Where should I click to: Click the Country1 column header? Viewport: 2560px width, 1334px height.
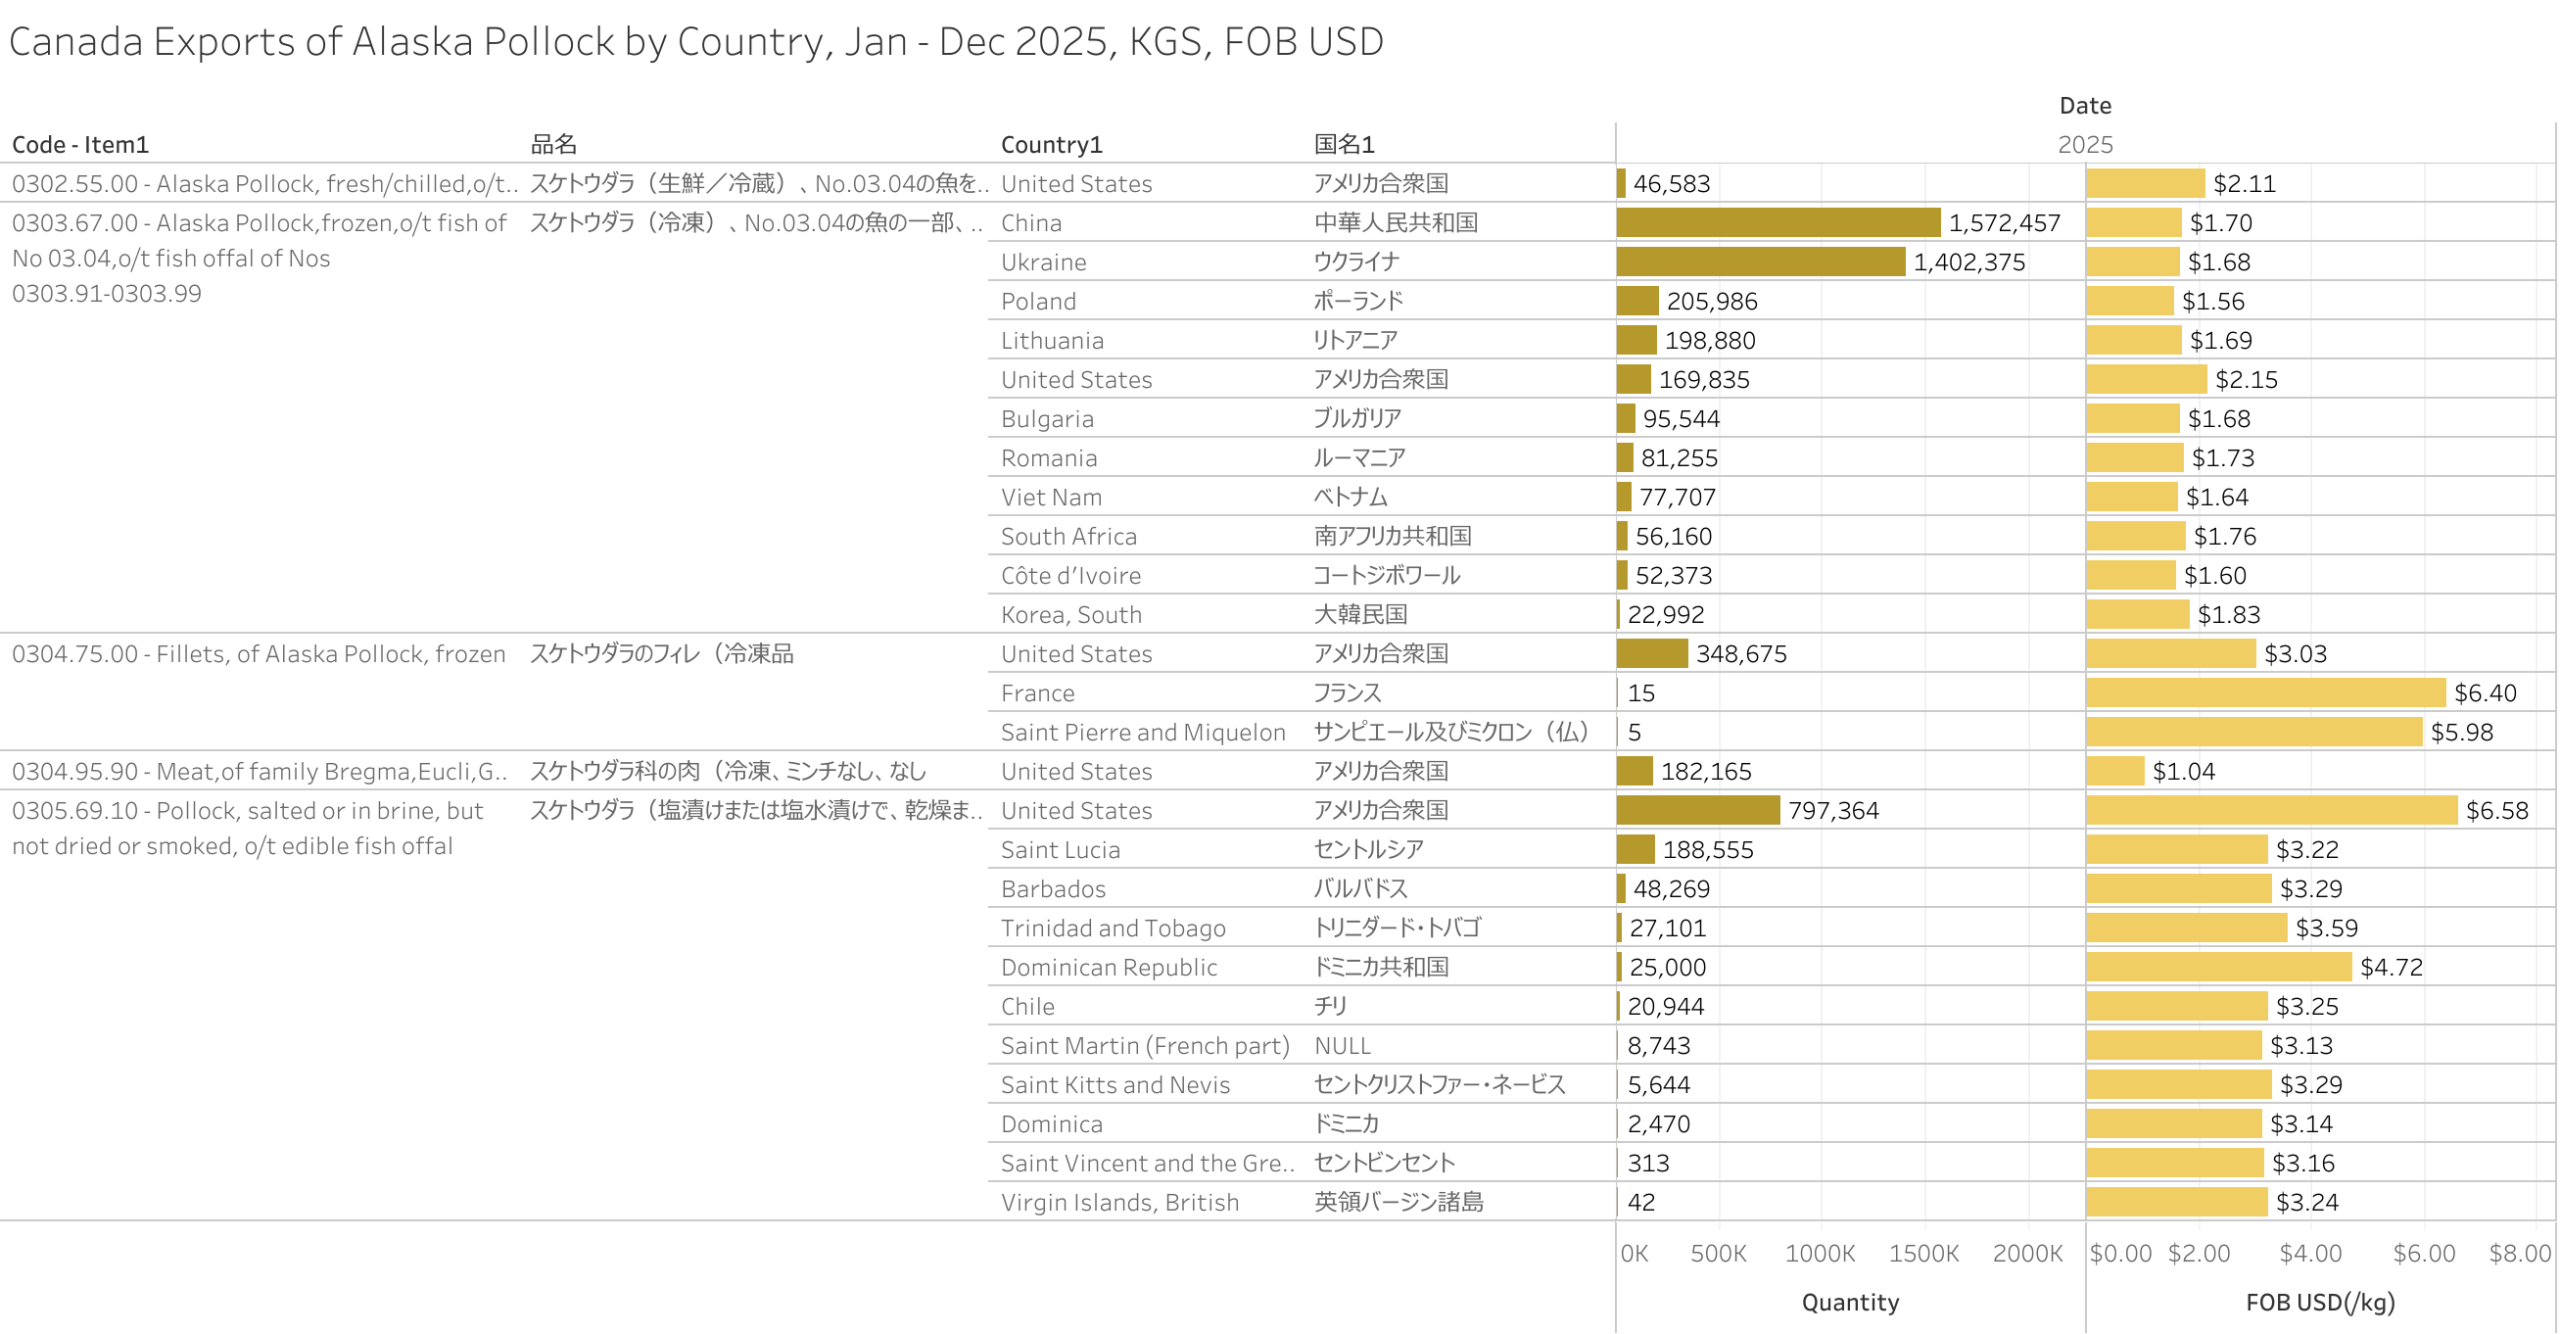pos(1051,144)
